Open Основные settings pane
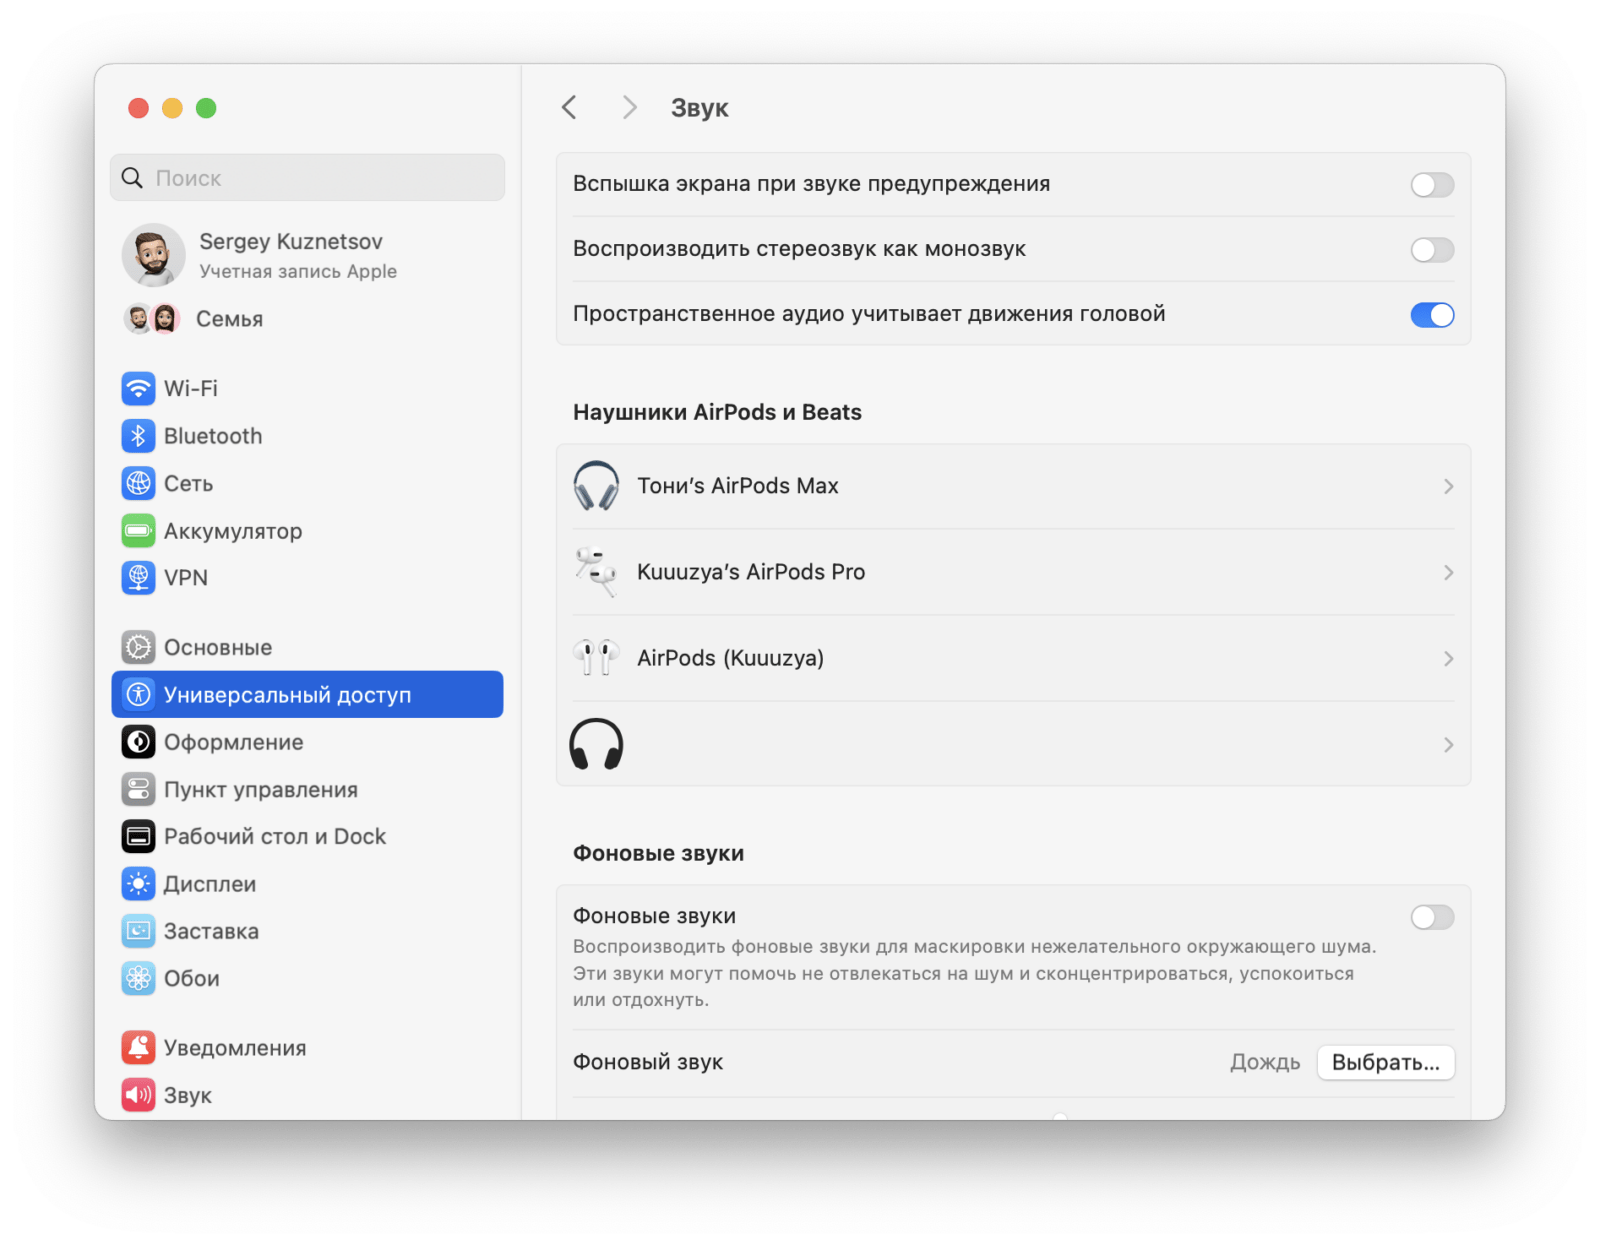Image resolution: width=1600 pixels, height=1245 pixels. [x=307, y=647]
